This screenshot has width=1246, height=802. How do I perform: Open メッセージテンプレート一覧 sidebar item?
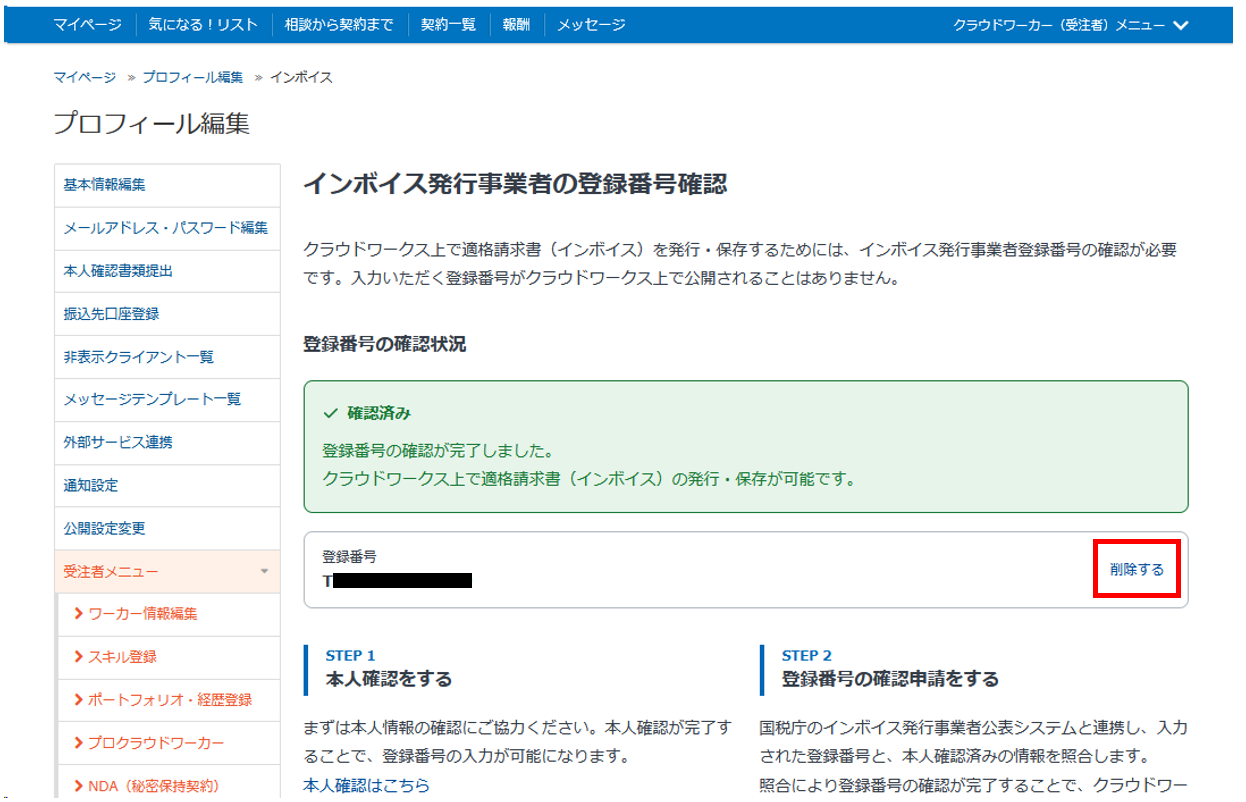coord(169,399)
